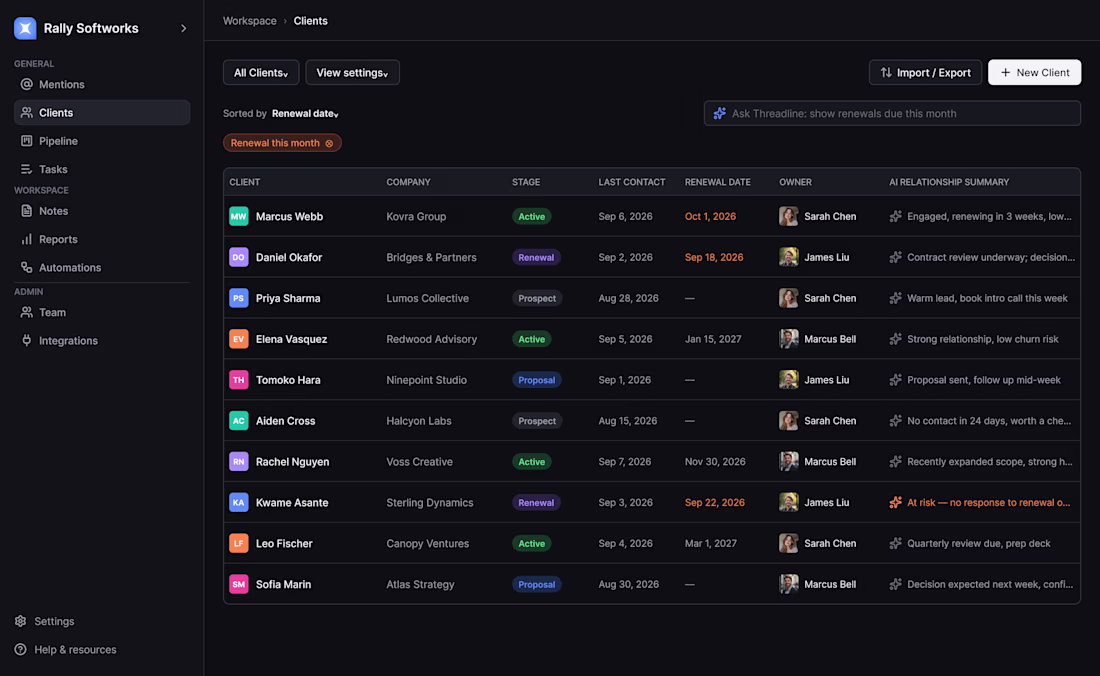The image size is (1100, 676).
Task: Open the View settings dropdown
Action: (x=352, y=72)
